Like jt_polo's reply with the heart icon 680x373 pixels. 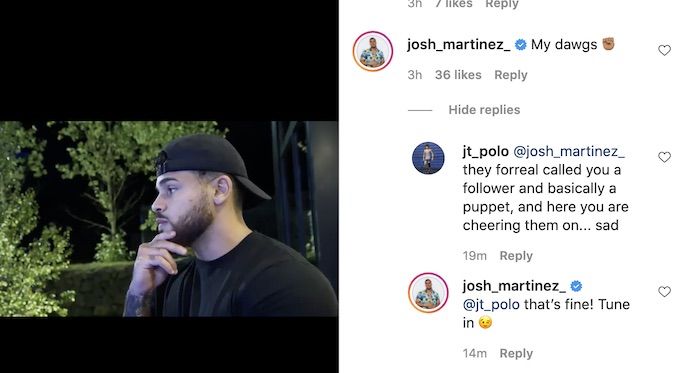(664, 157)
